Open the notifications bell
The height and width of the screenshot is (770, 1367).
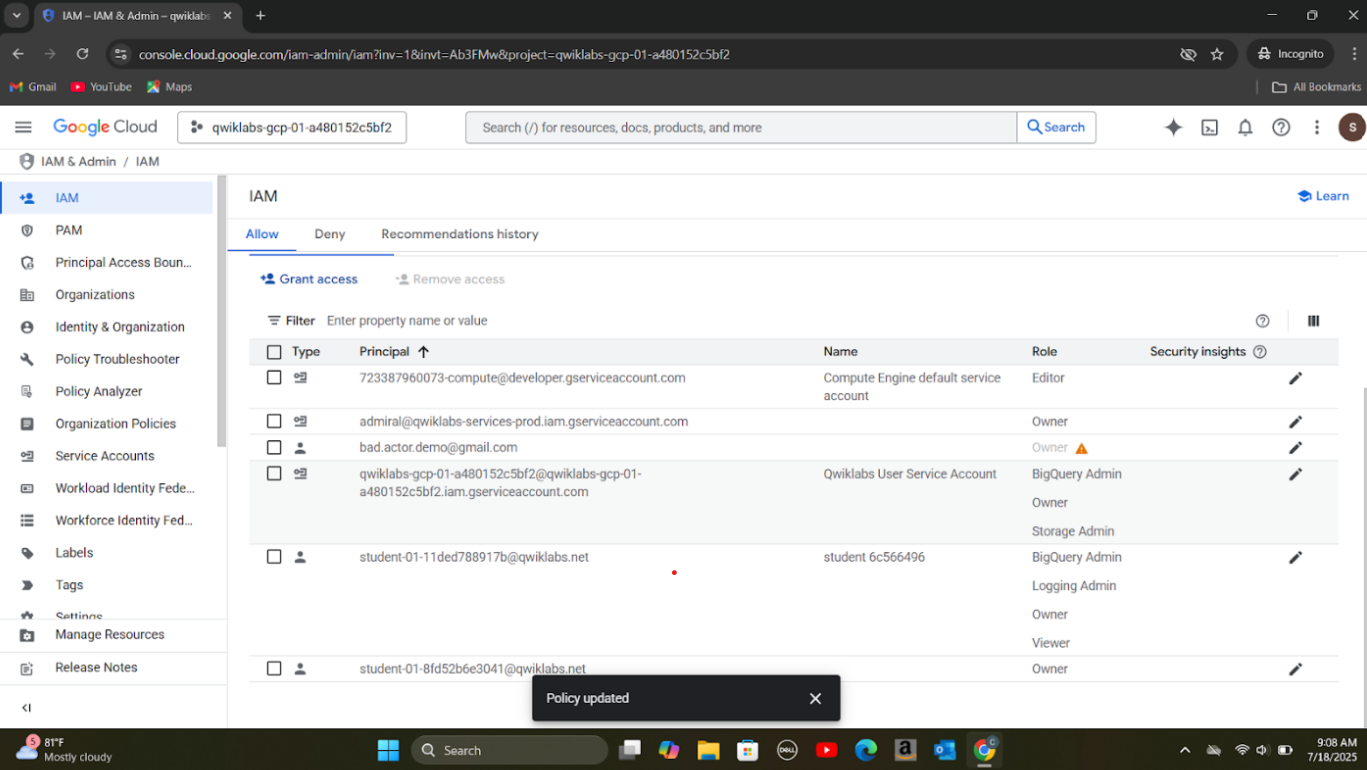(x=1245, y=127)
